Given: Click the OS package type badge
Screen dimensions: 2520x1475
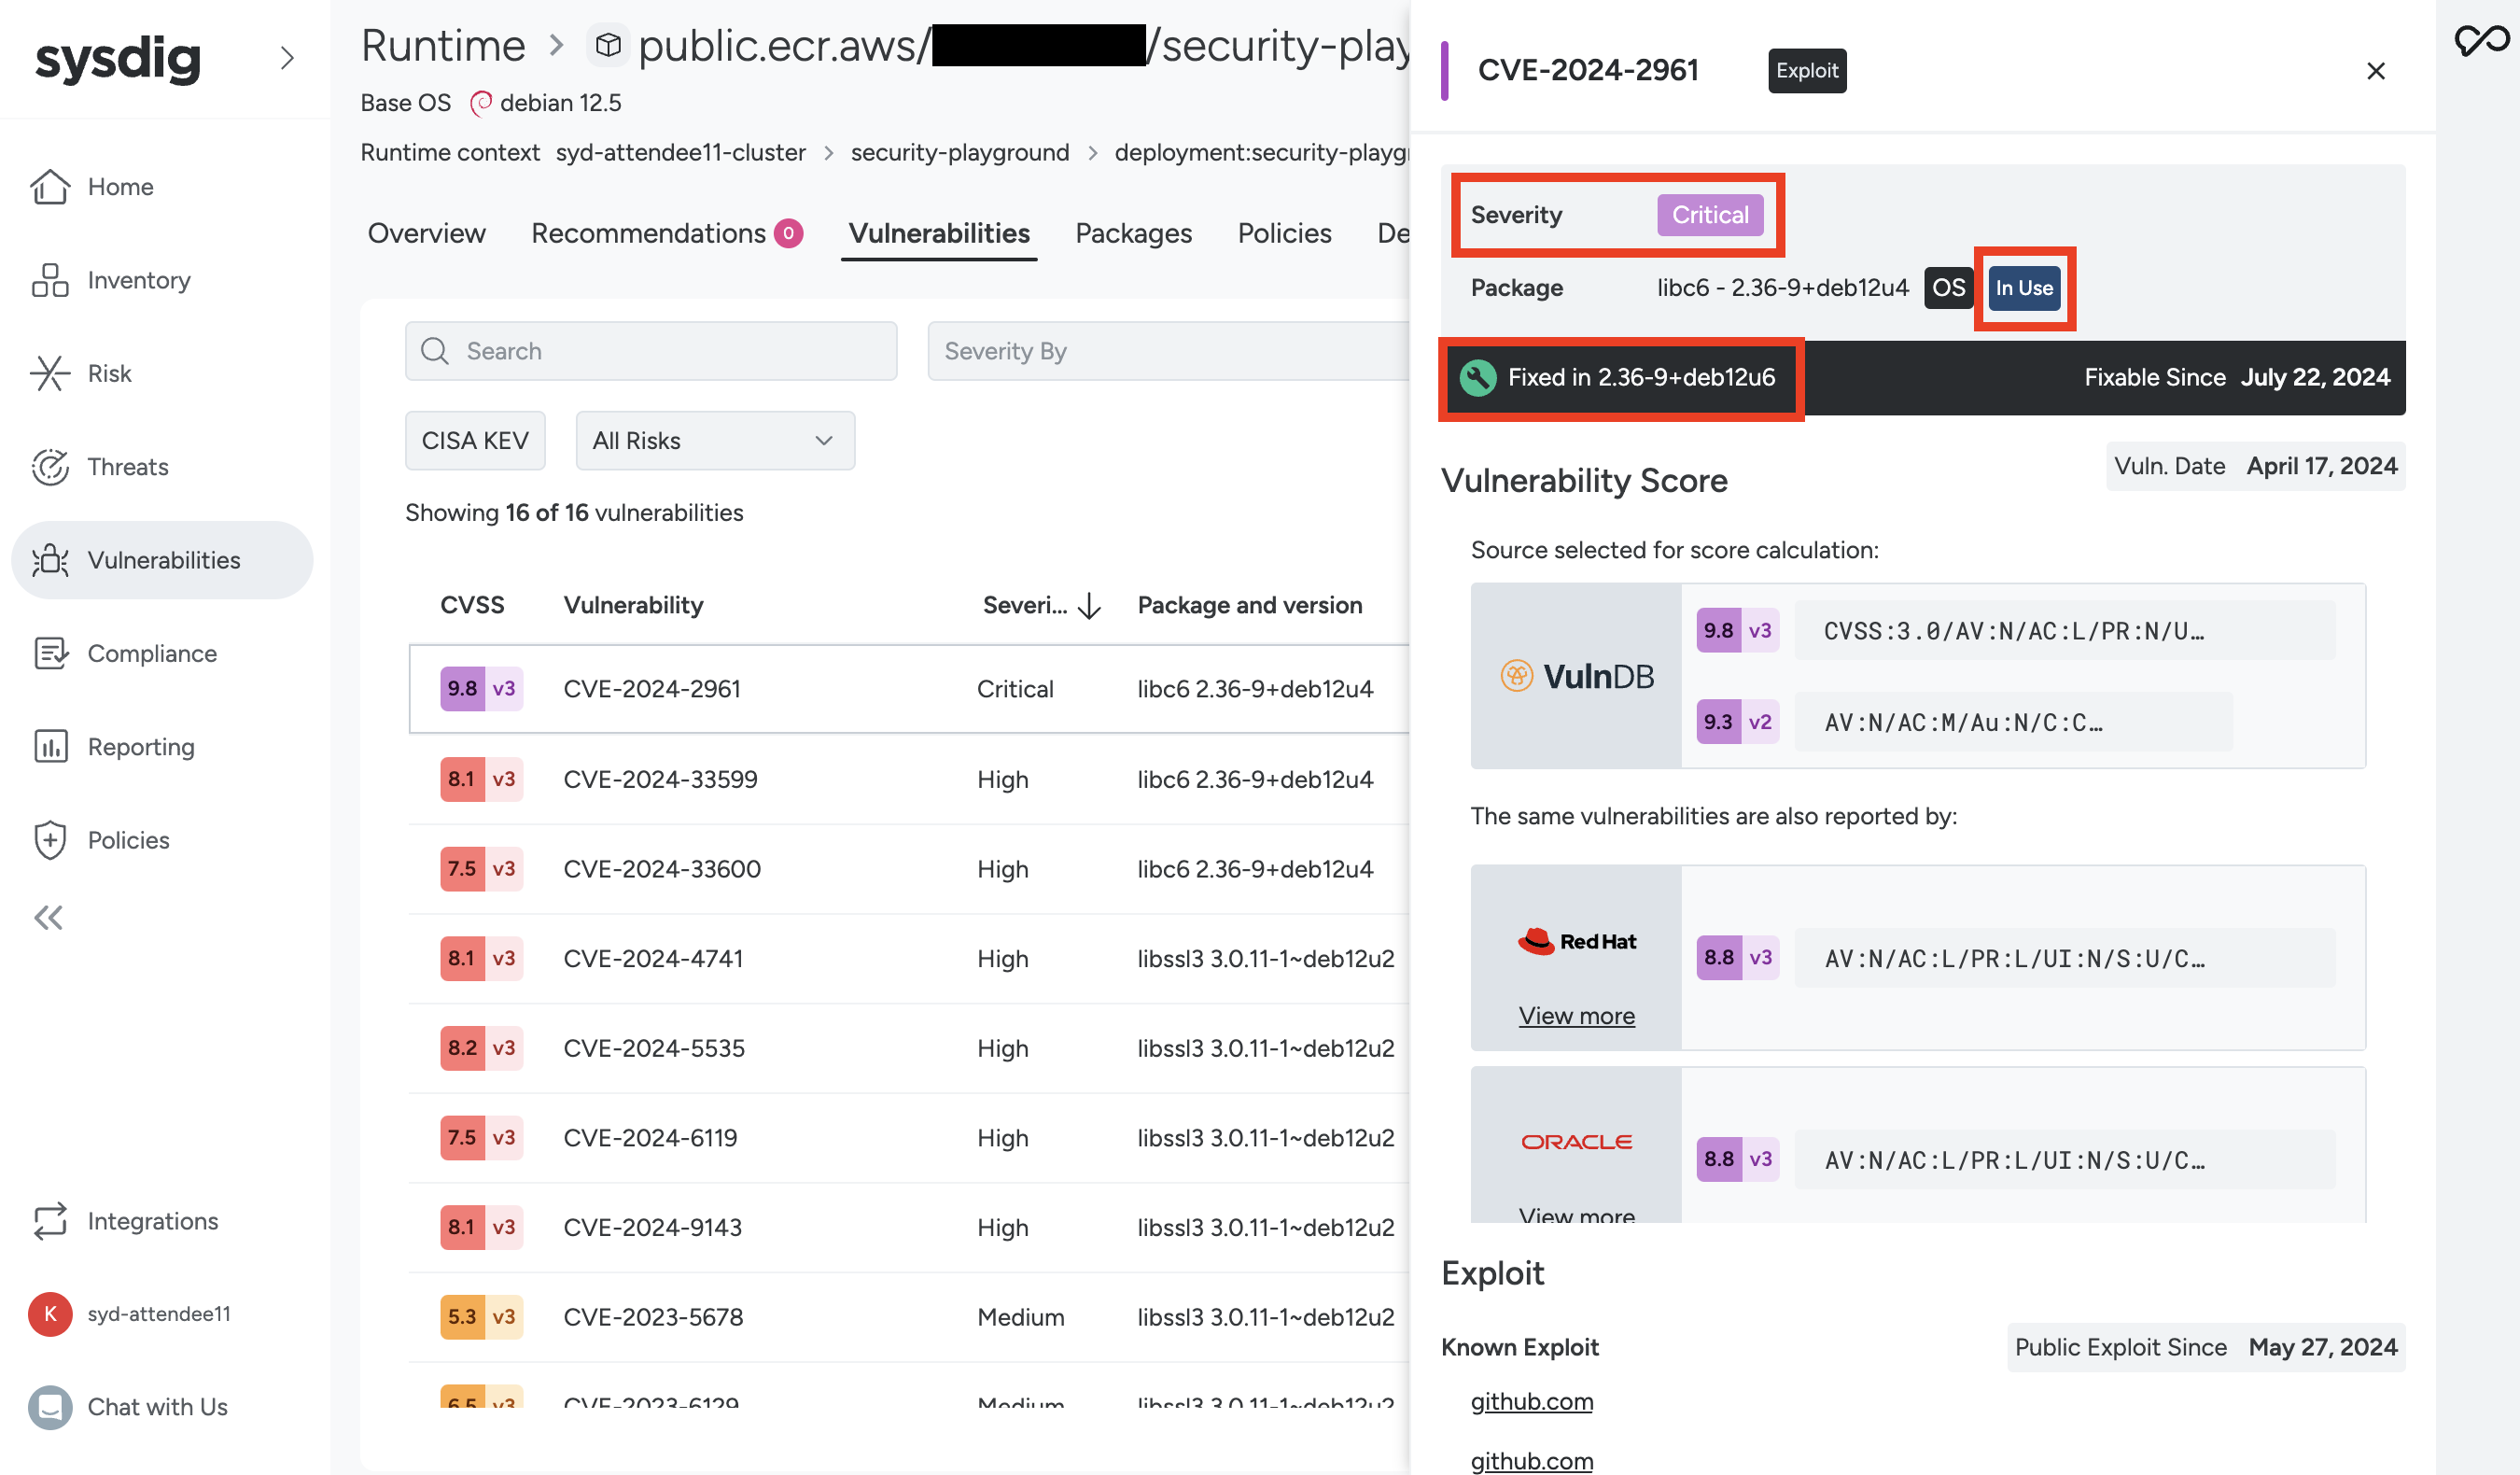Looking at the screenshot, I should pyautogui.click(x=1948, y=288).
